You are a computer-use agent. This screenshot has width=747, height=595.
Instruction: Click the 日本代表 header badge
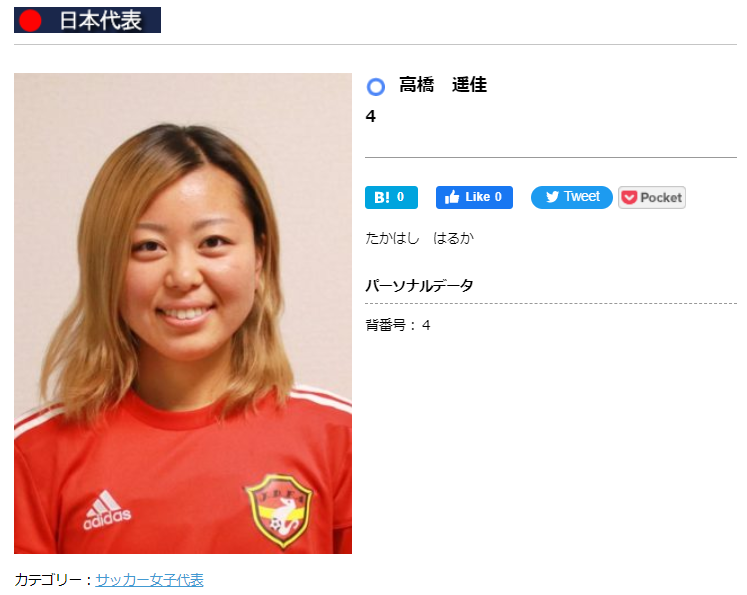pos(87,20)
